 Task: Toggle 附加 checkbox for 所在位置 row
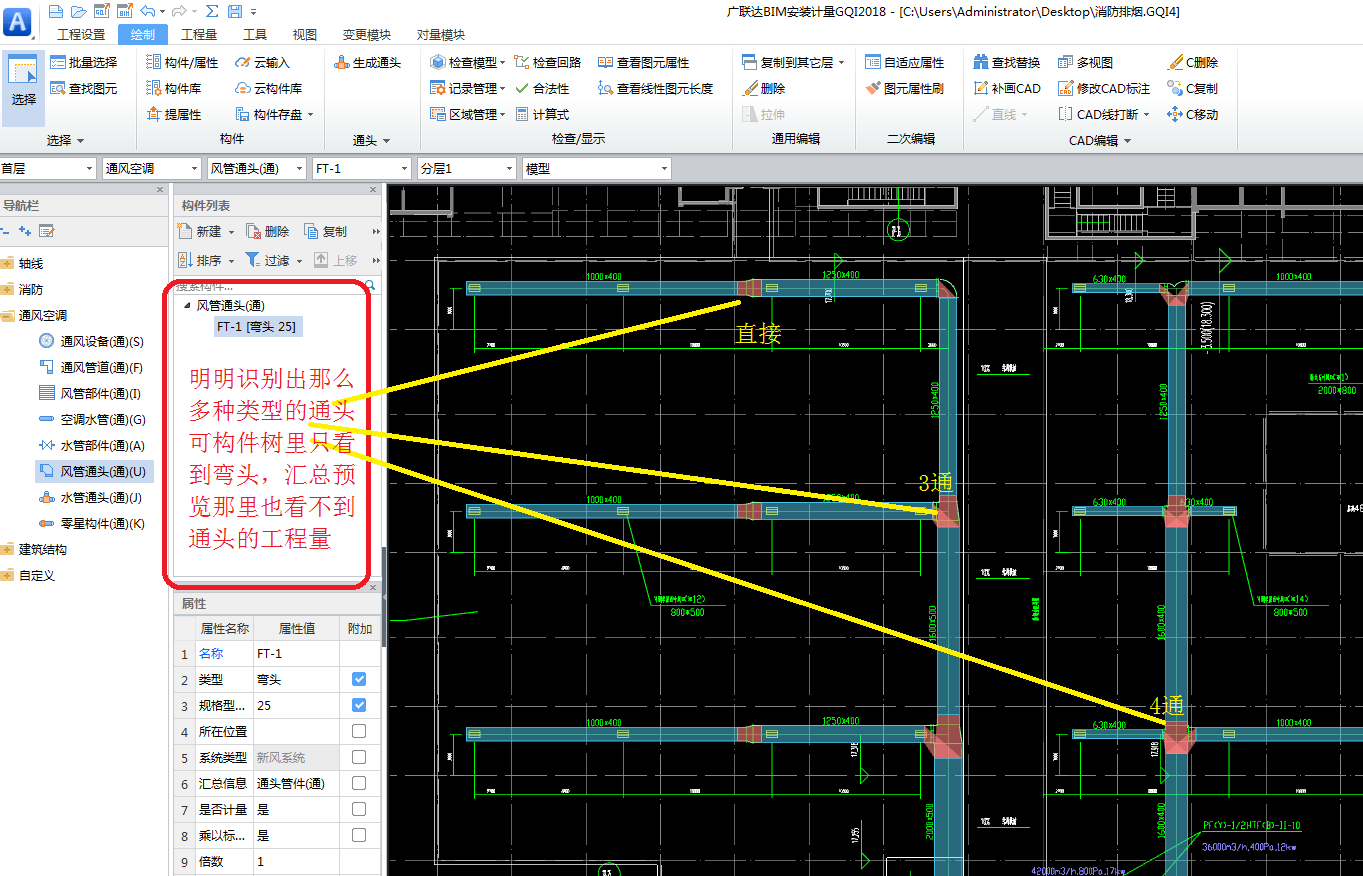(x=359, y=731)
